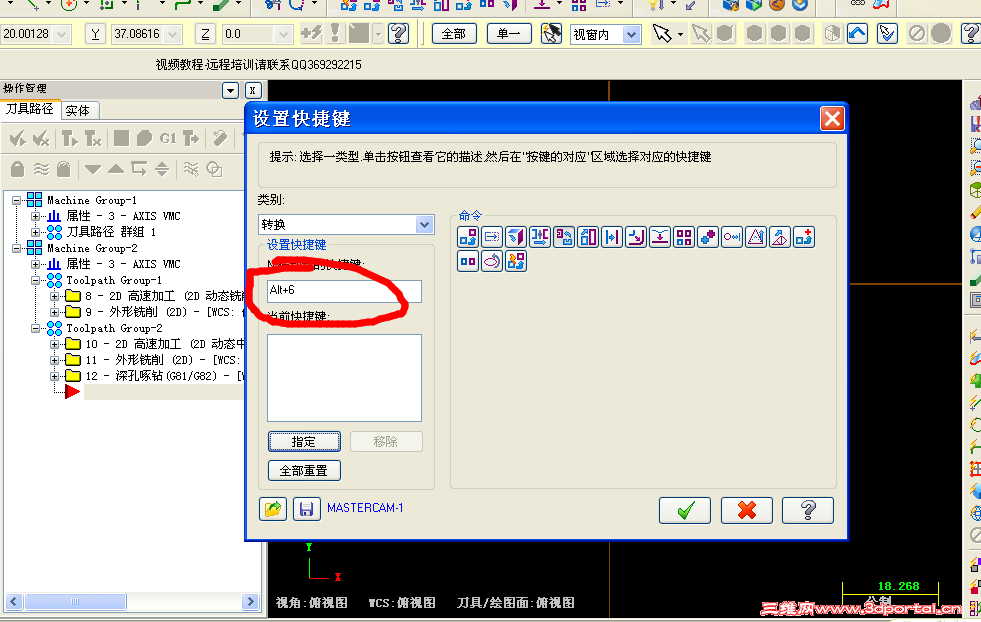The height and width of the screenshot is (622, 981).
Task: Open the Y coordinate 37.08616 dropdown
Action: (x=174, y=34)
